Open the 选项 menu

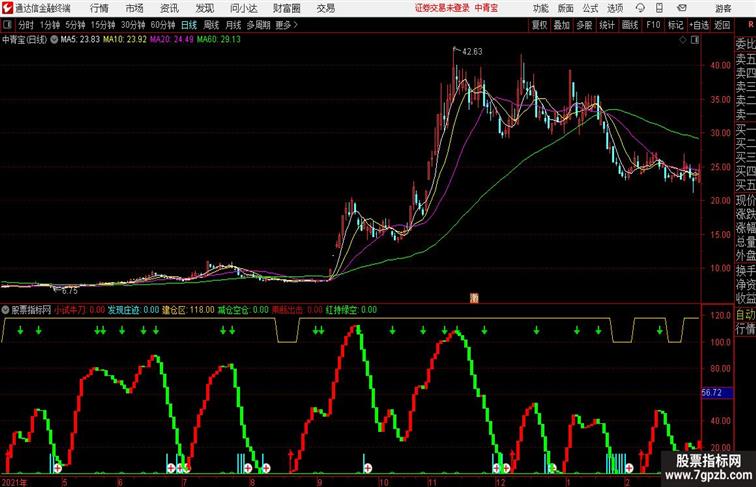point(615,8)
